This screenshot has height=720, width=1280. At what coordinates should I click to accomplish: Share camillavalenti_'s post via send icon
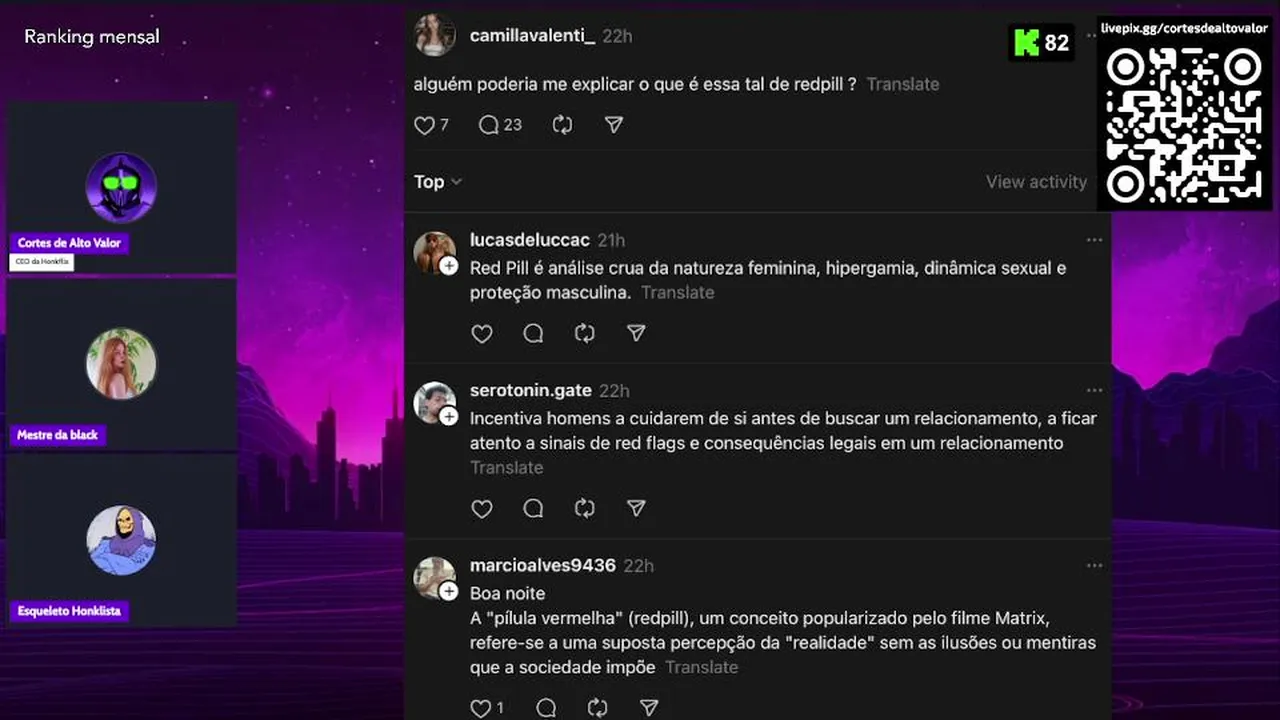click(614, 125)
